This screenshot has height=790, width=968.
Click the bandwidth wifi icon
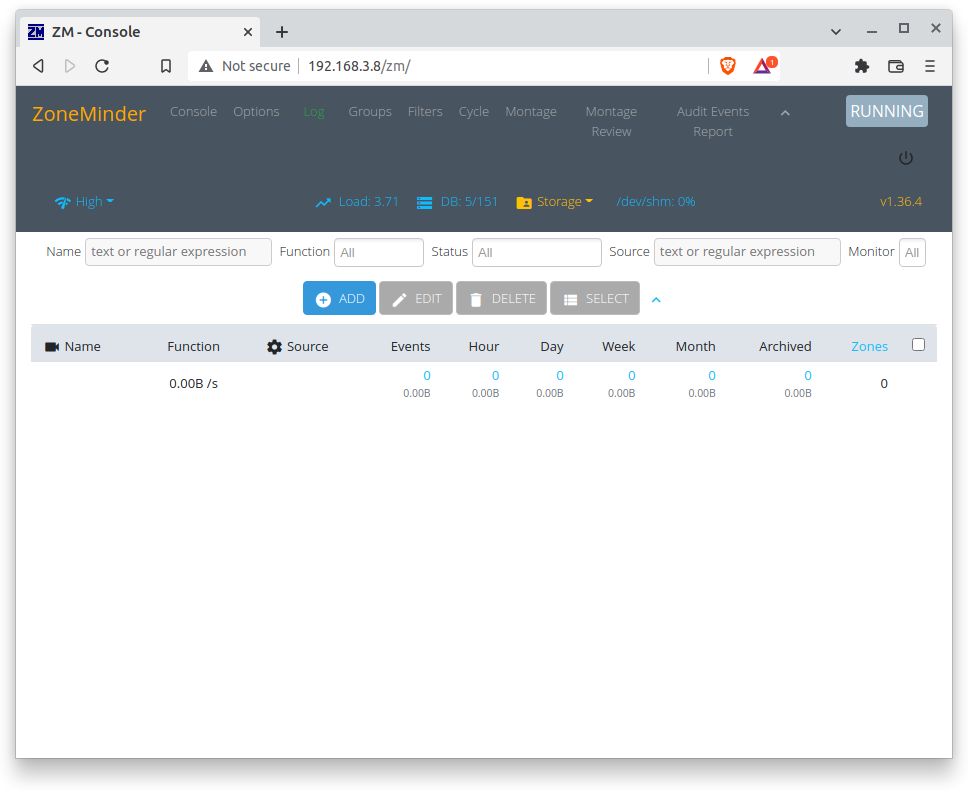(x=62, y=202)
